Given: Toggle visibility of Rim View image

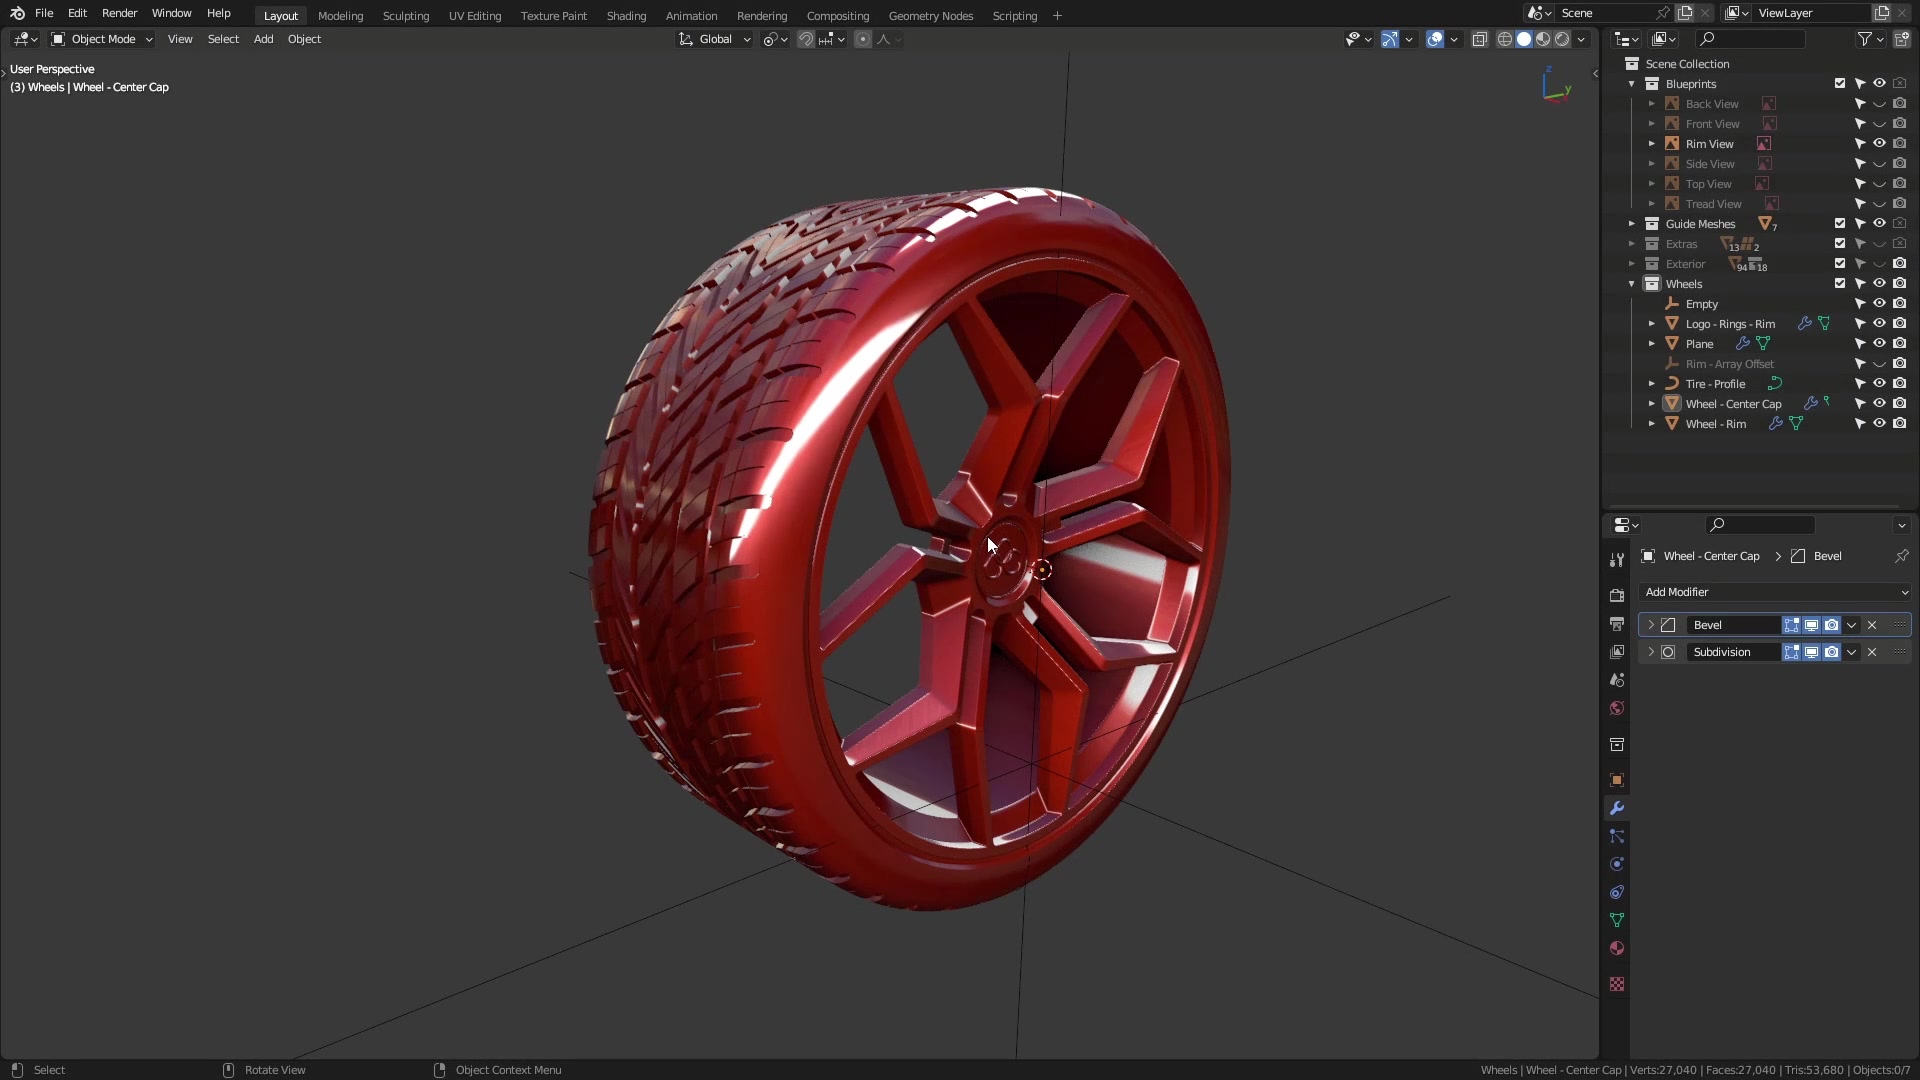Looking at the screenshot, I should [1880, 144].
